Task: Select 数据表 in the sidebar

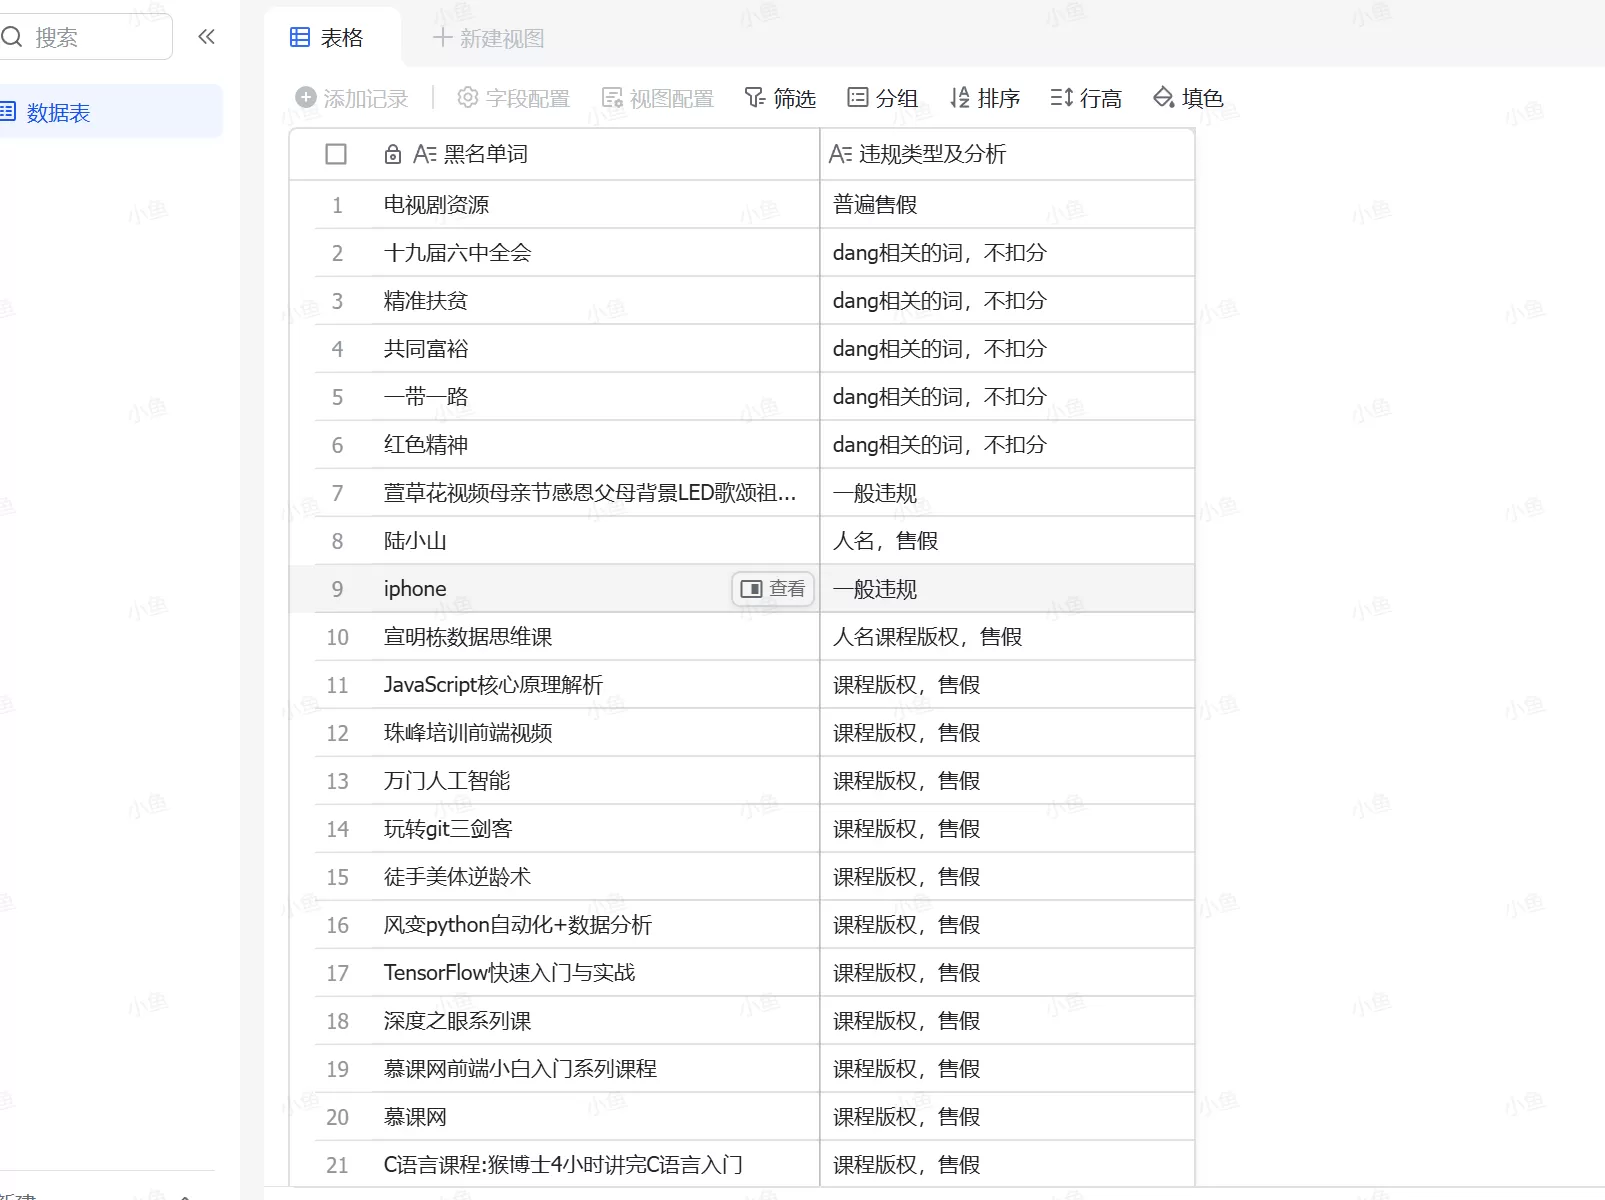Action: [x=57, y=112]
